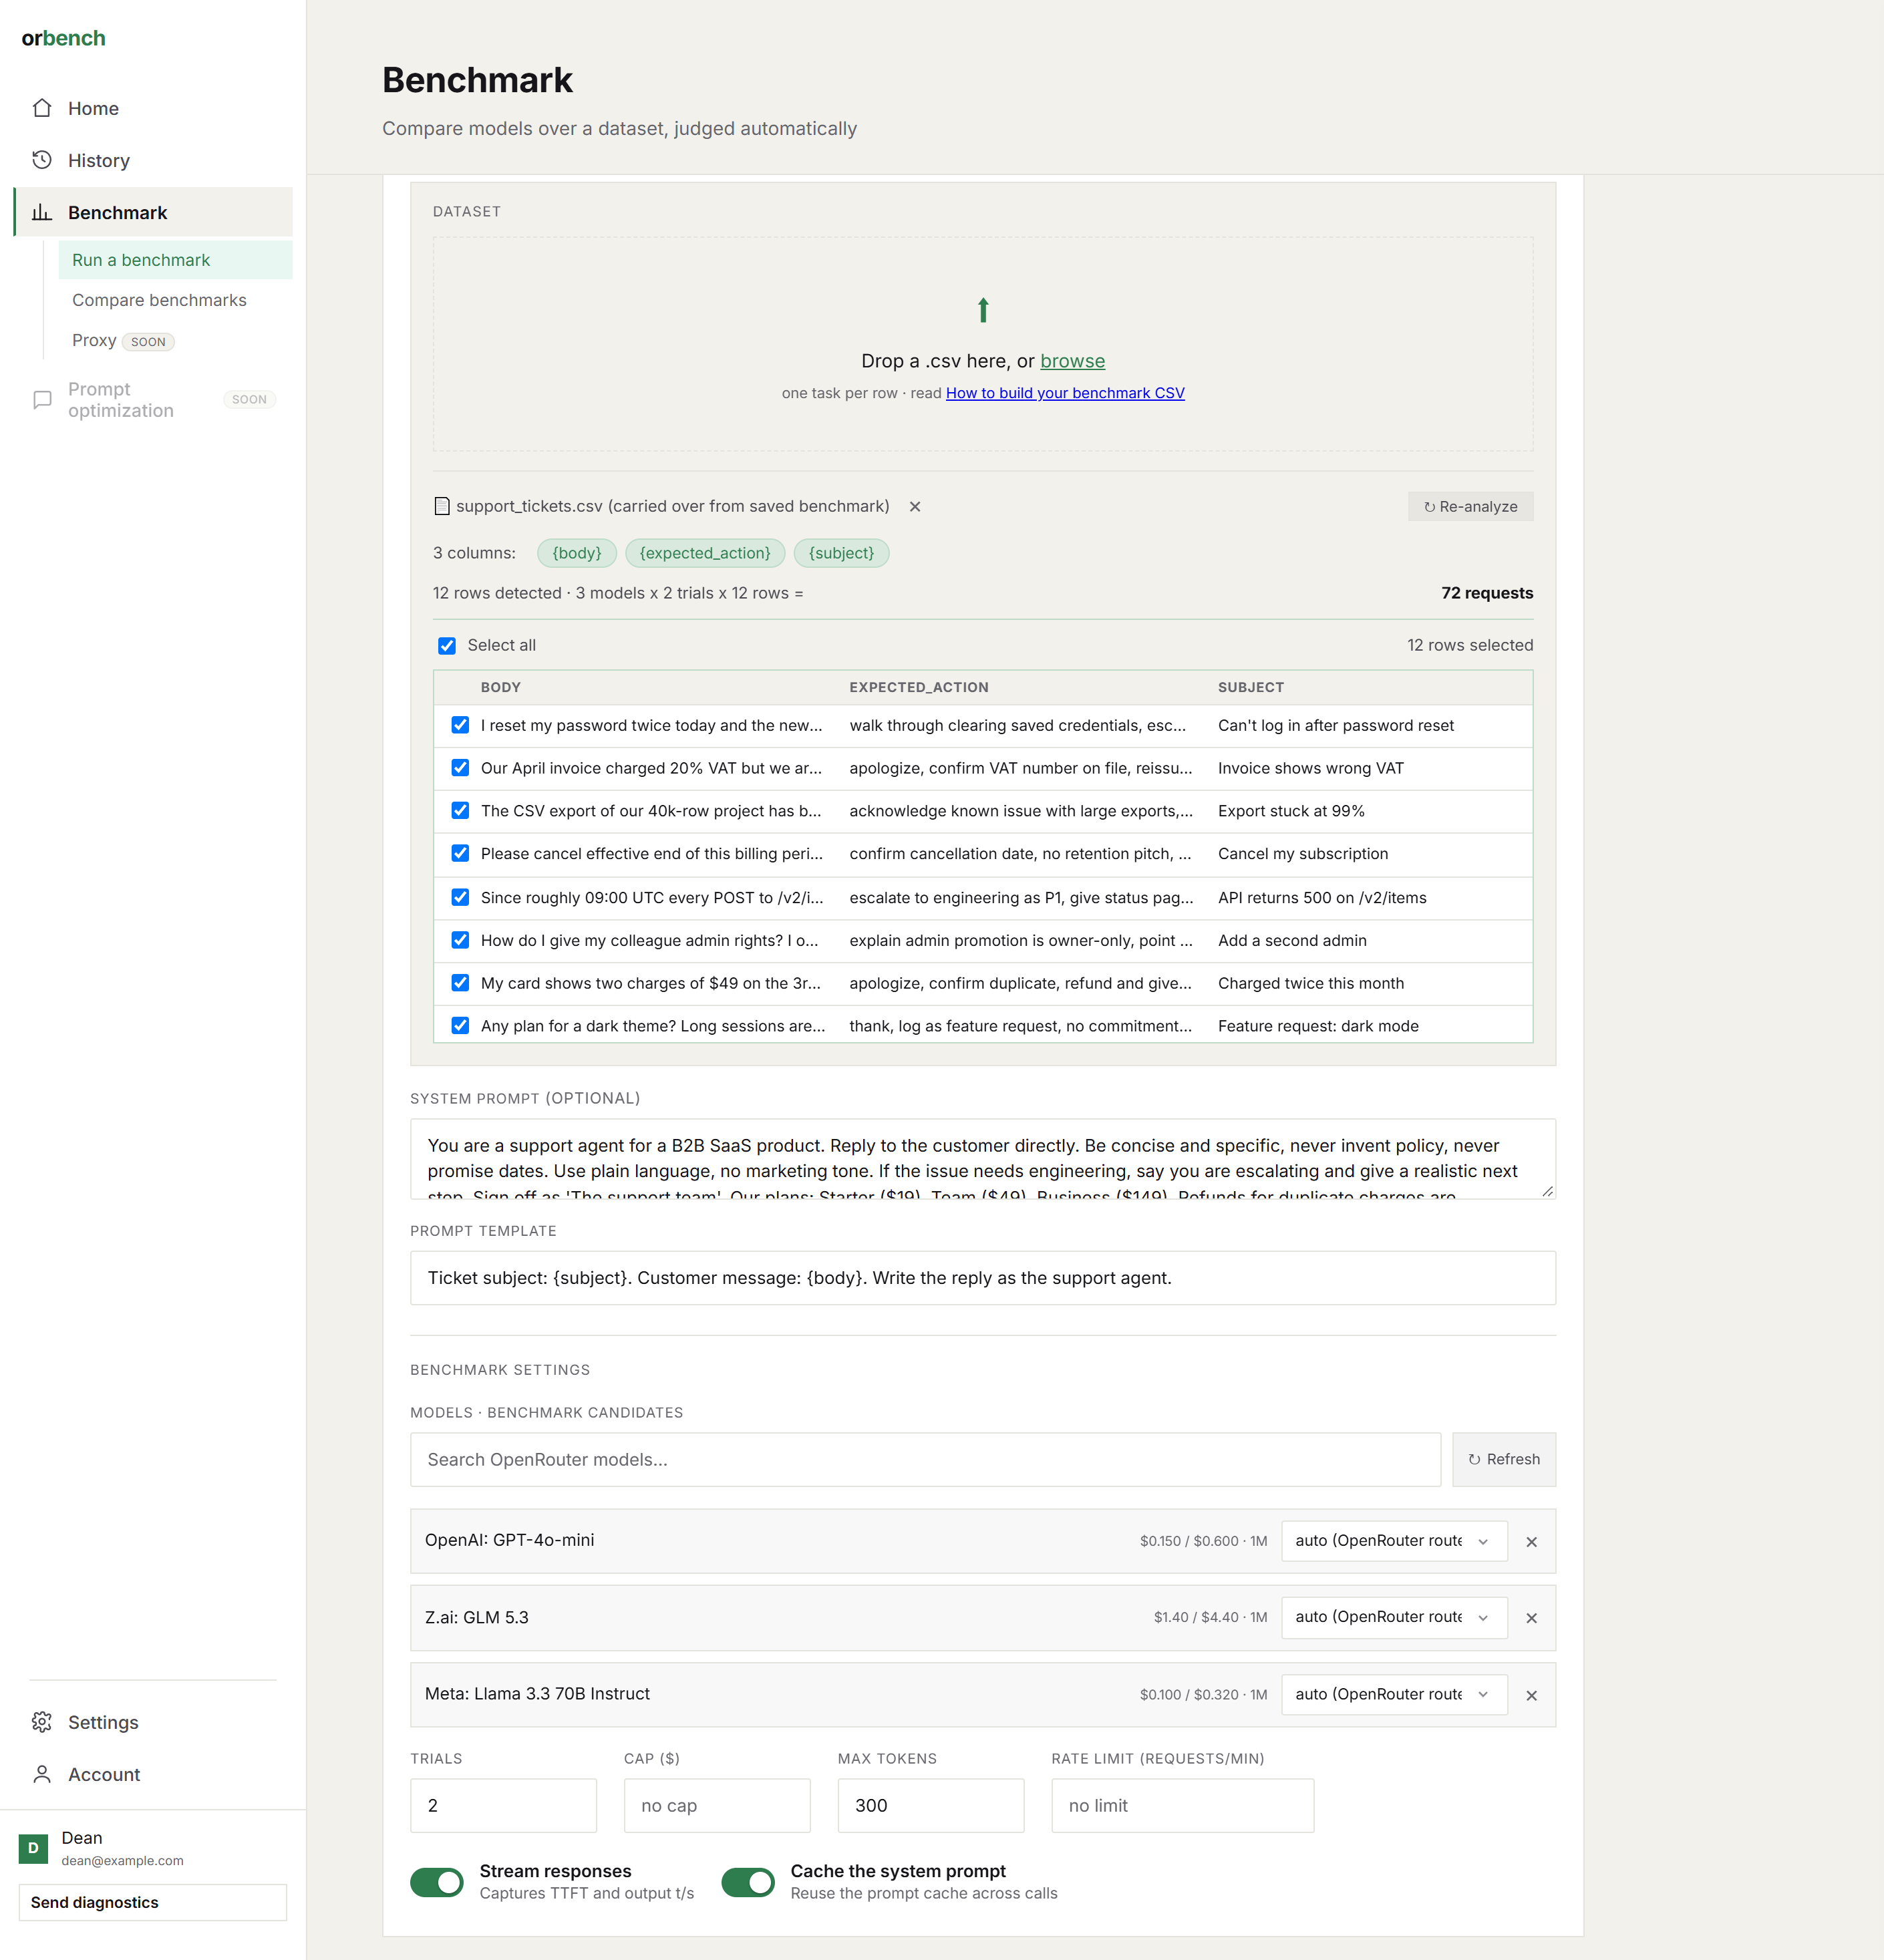
Task: Click the green upload arrow icon
Action: tap(983, 310)
